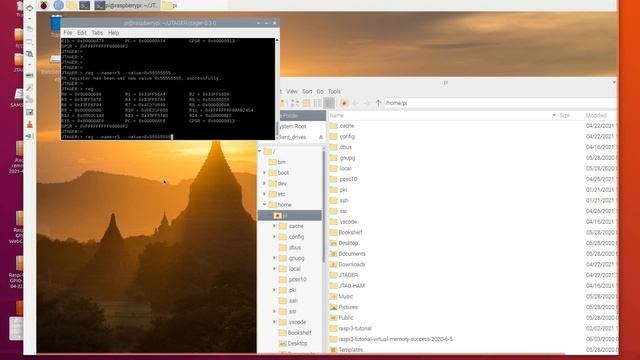The image size is (640, 360).
Task: Select the .gnupg folder in file list
Action: point(342,158)
